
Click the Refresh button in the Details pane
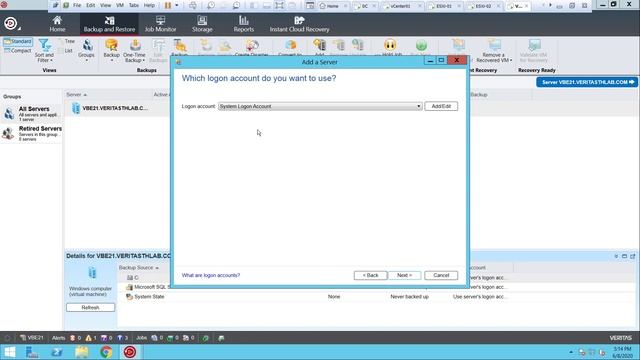(90, 307)
